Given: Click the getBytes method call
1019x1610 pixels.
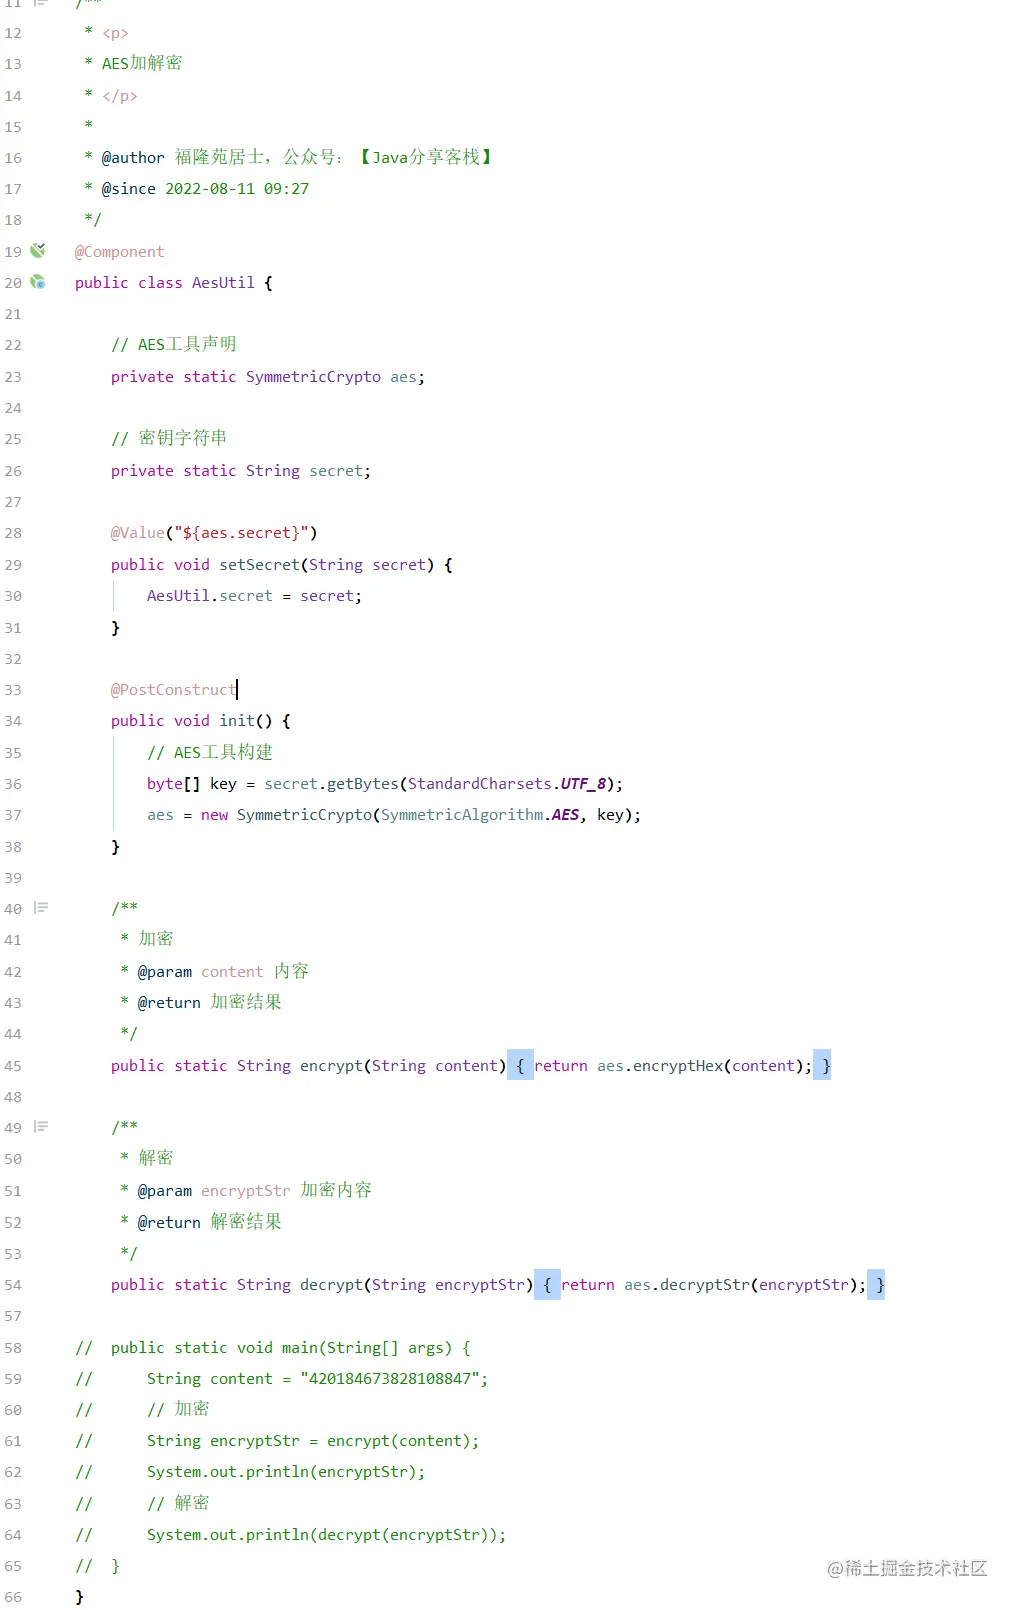Looking at the screenshot, I should click(x=363, y=784).
